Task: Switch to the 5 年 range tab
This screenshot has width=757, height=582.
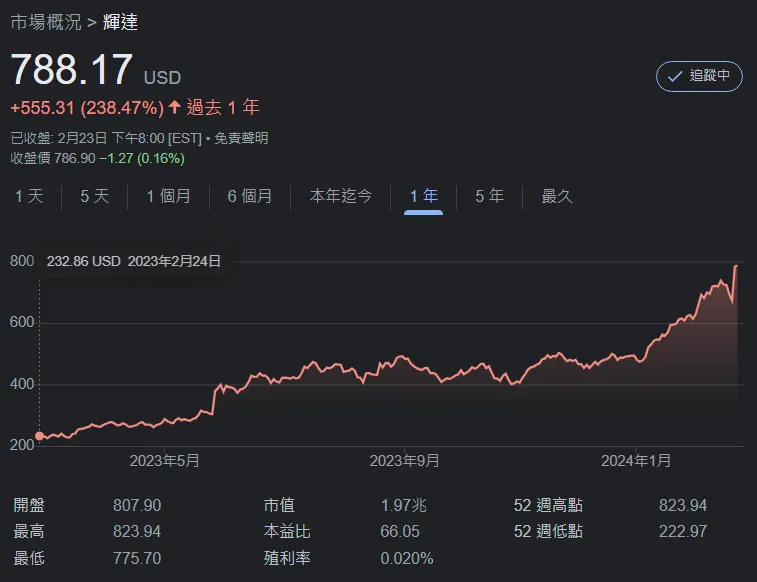Action: click(x=489, y=196)
